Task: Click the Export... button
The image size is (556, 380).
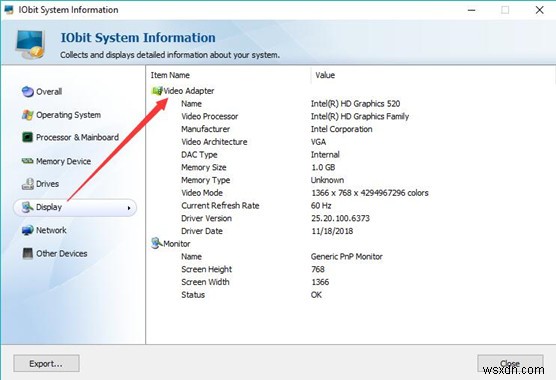Action: click(x=46, y=363)
